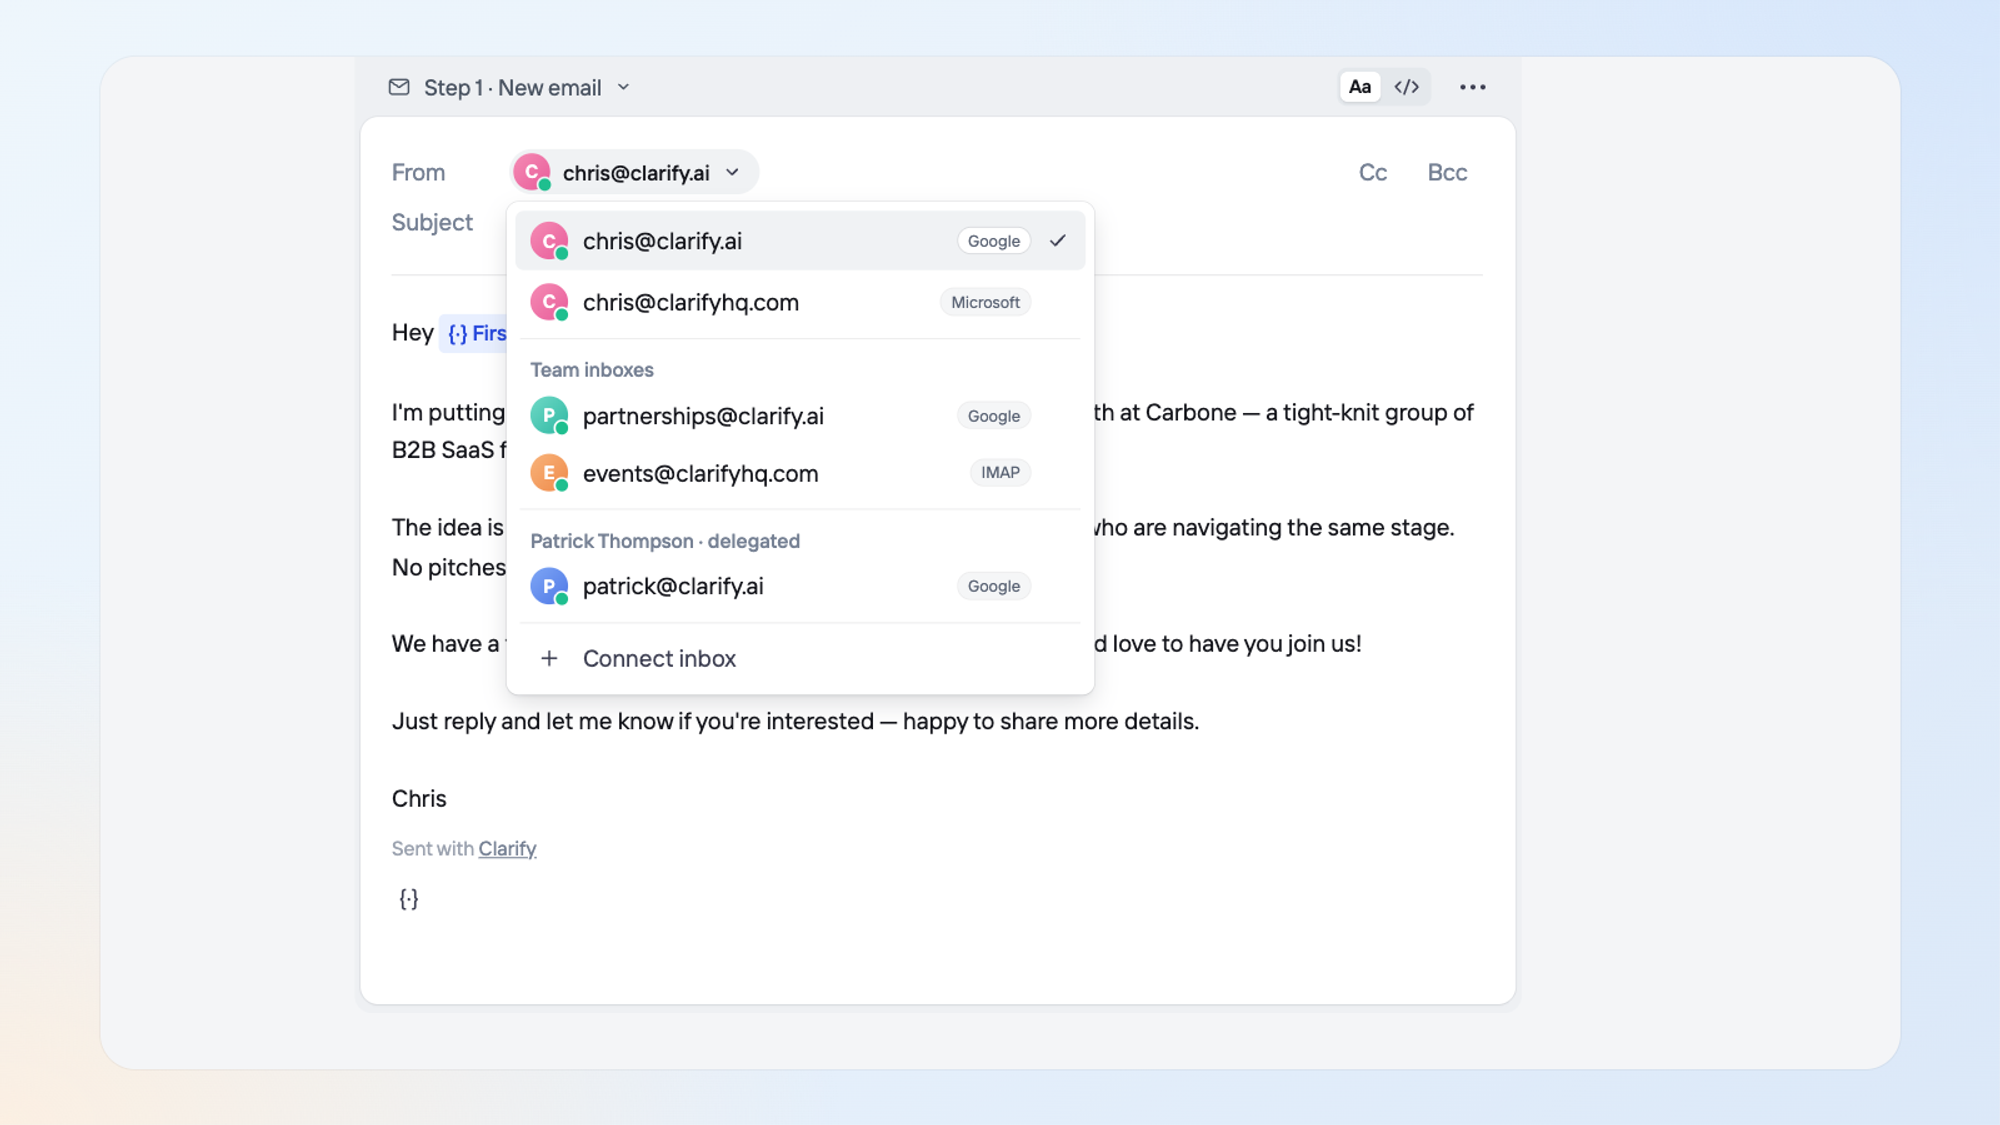Screen dimensions: 2000x1125
Task: Click the plus icon next to Connect inbox
Action: (x=549, y=658)
